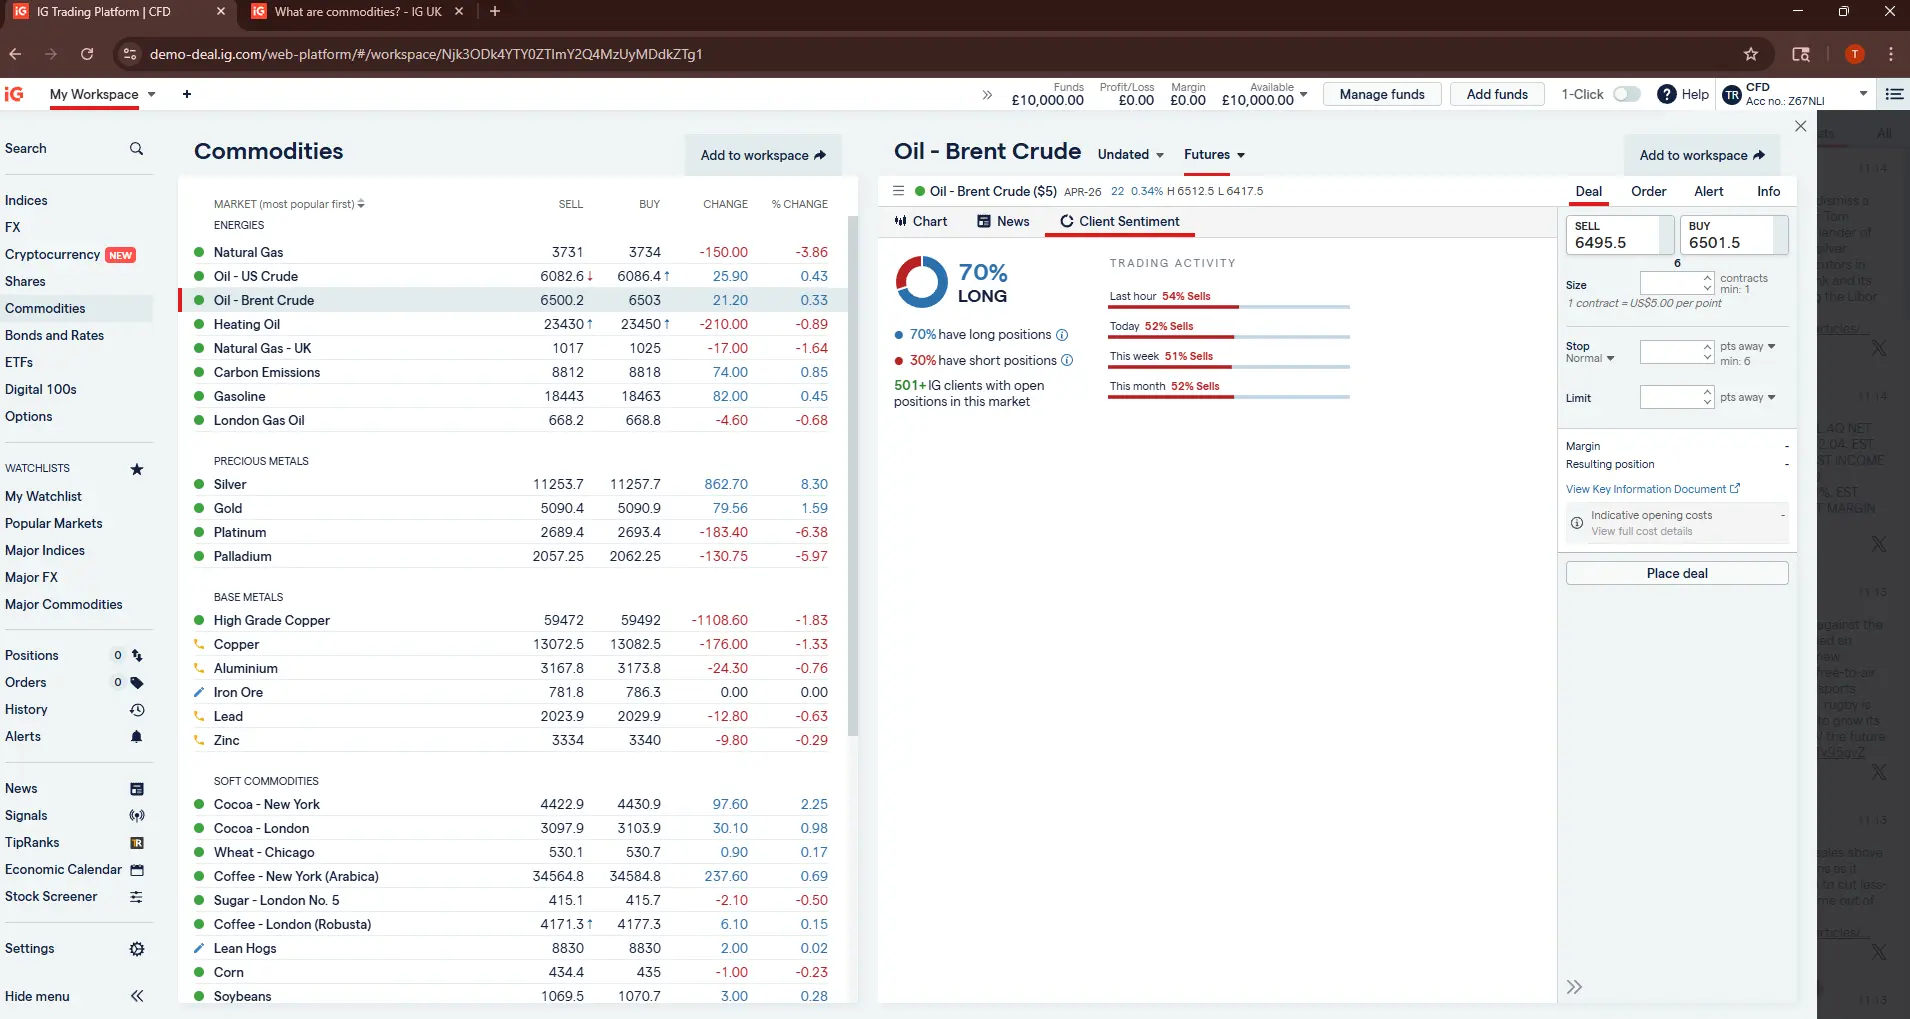
Task: Open Alerts via the bell icon
Action: pyautogui.click(x=137, y=737)
